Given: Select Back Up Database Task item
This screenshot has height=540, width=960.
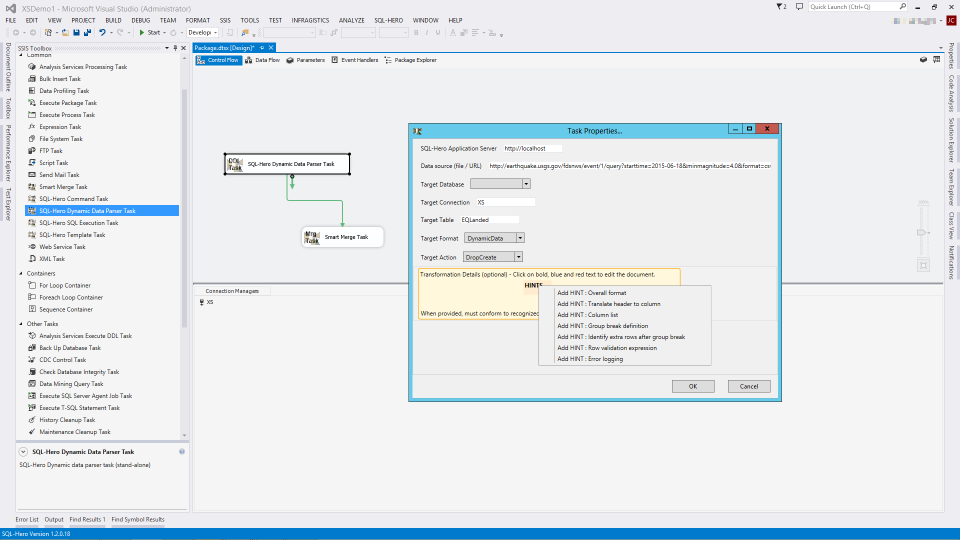Looking at the screenshot, I should coord(70,348).
